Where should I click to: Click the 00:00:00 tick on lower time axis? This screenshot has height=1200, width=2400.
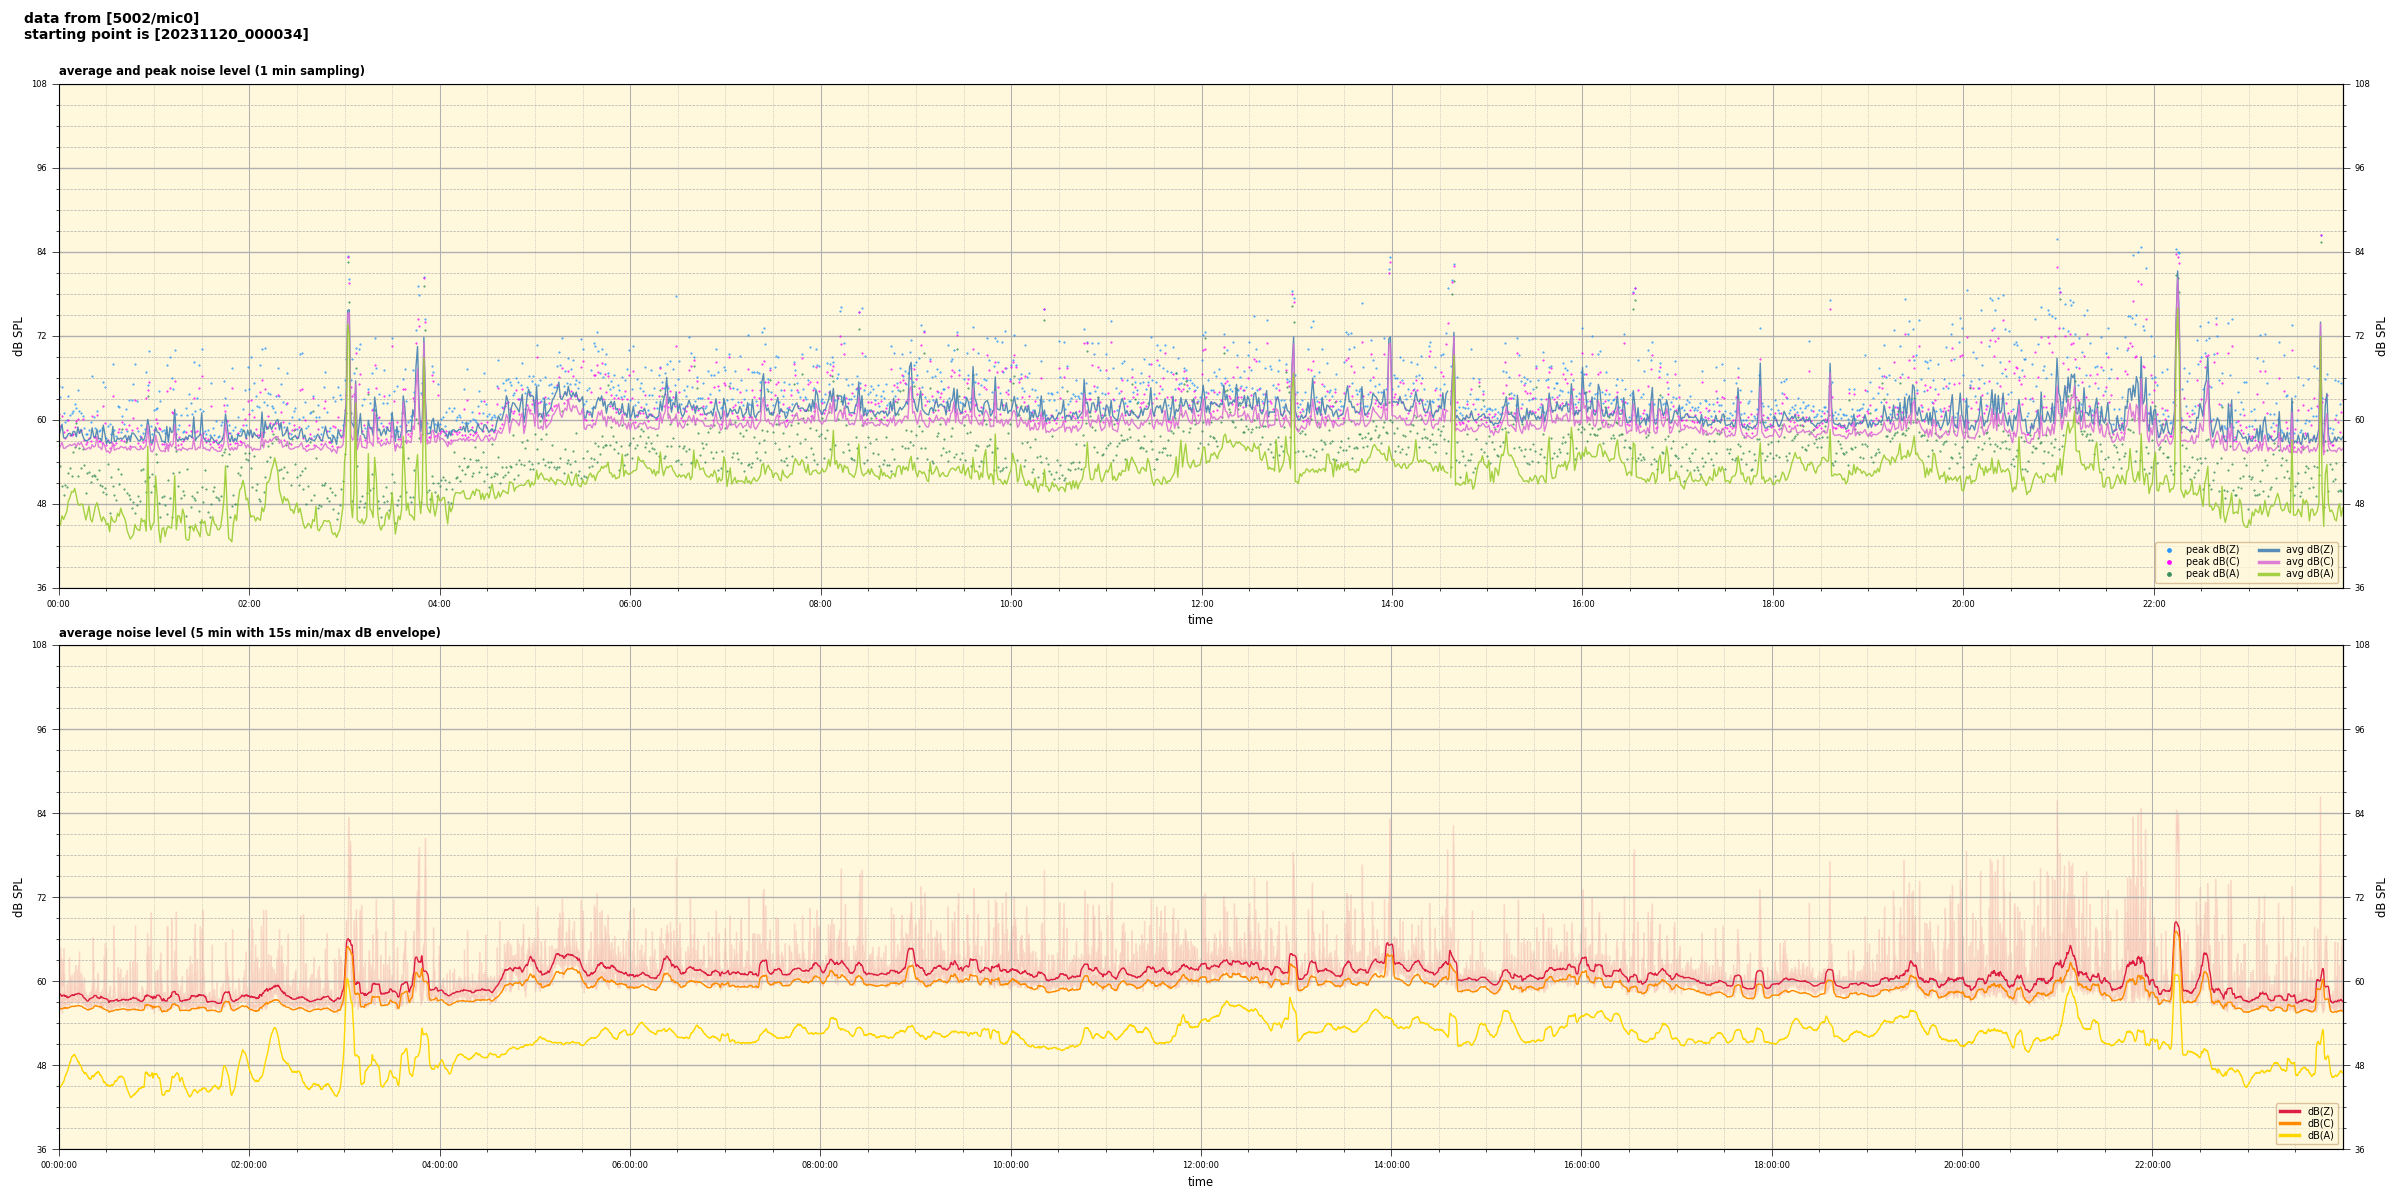59,1165
